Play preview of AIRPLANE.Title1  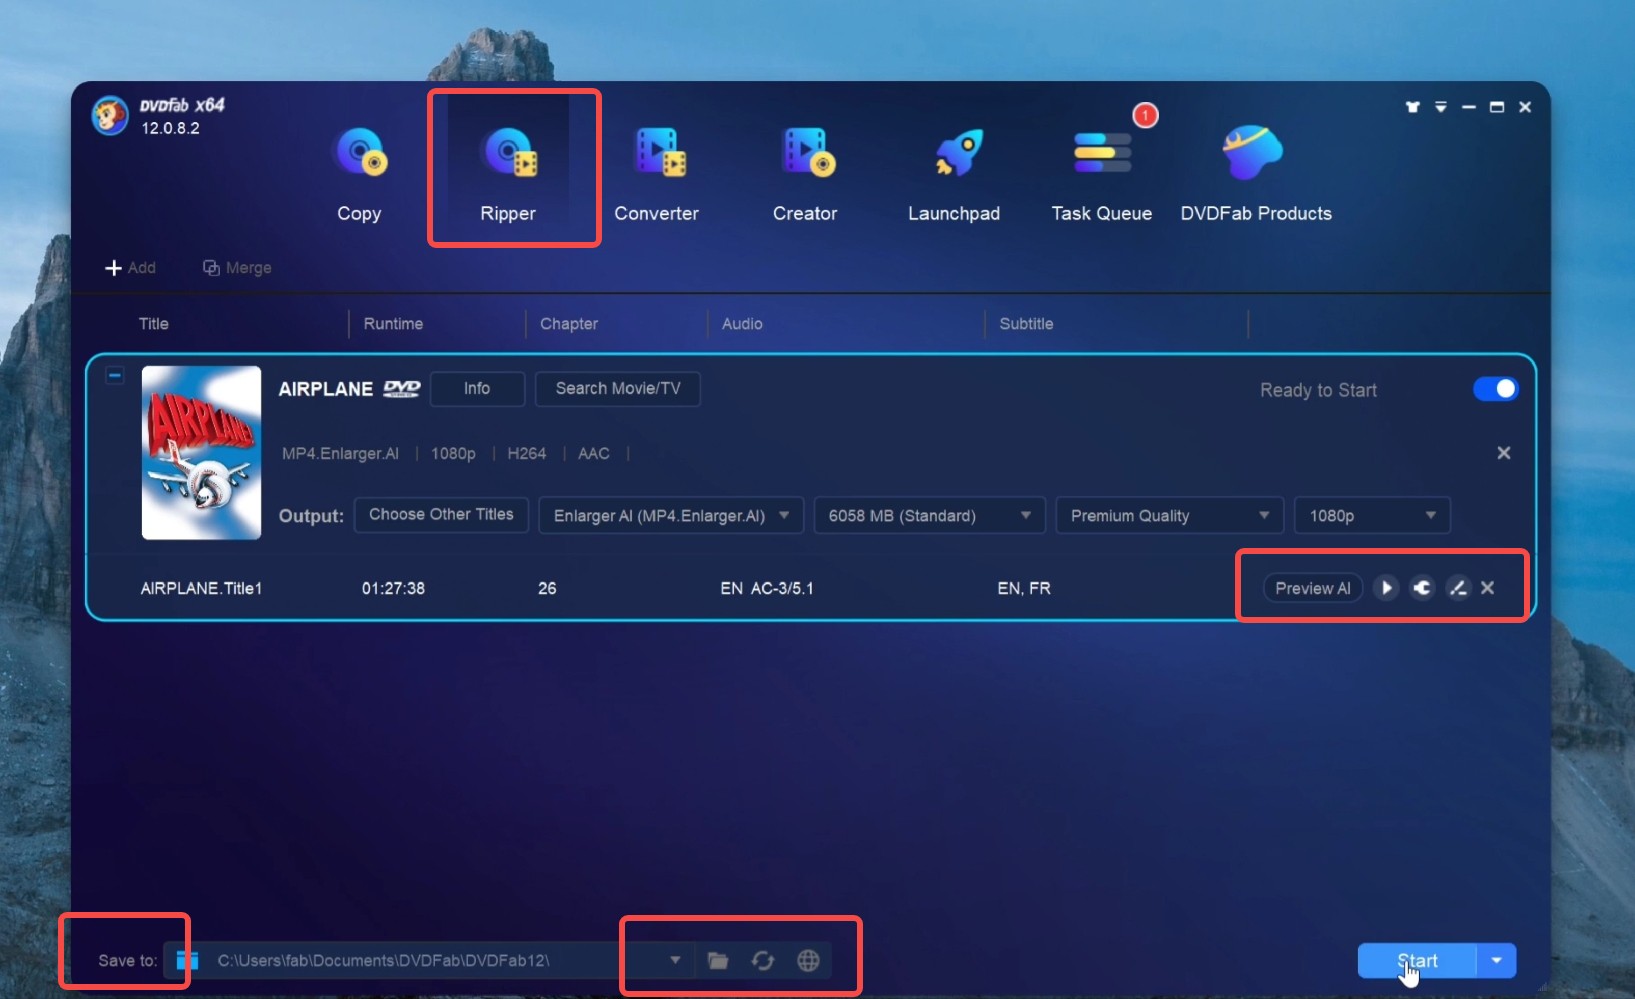point(1386,588)
